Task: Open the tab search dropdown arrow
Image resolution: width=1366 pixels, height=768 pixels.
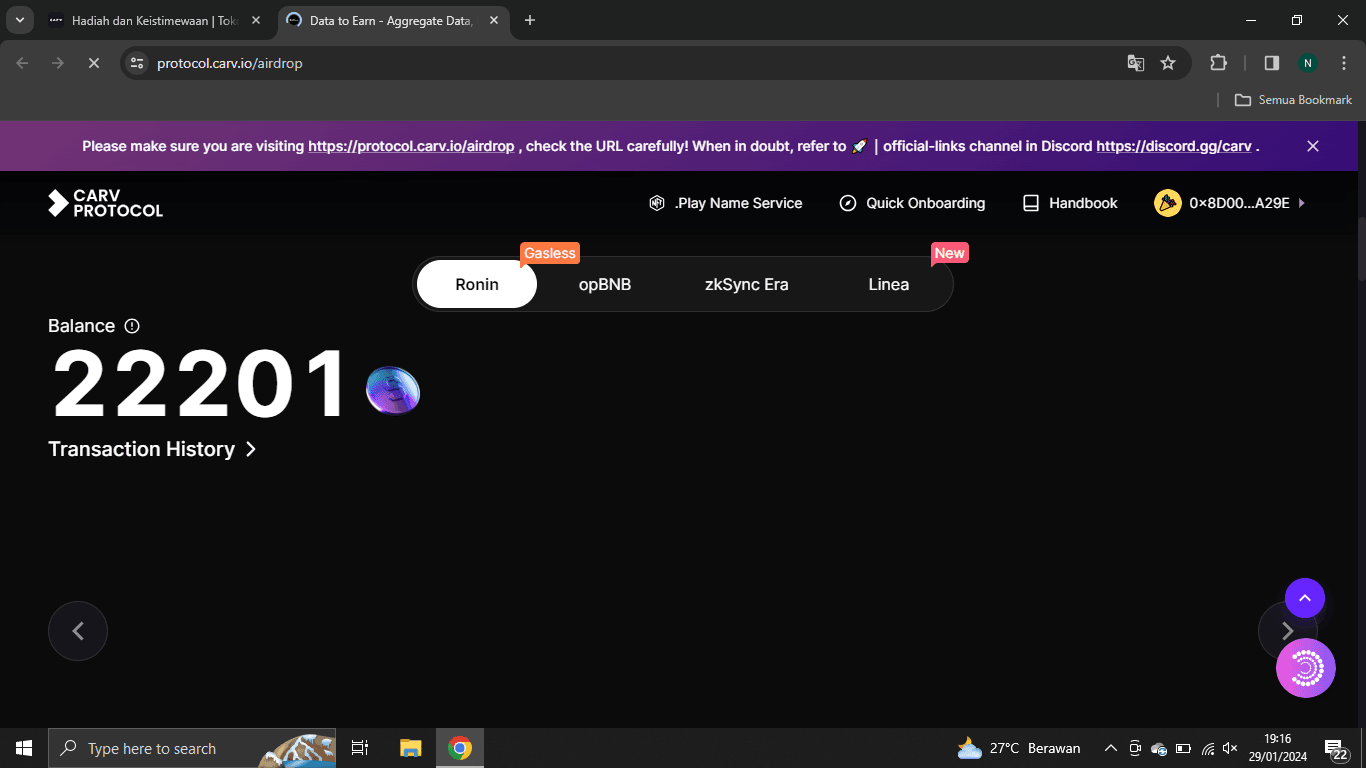Action: pos(19,20)
